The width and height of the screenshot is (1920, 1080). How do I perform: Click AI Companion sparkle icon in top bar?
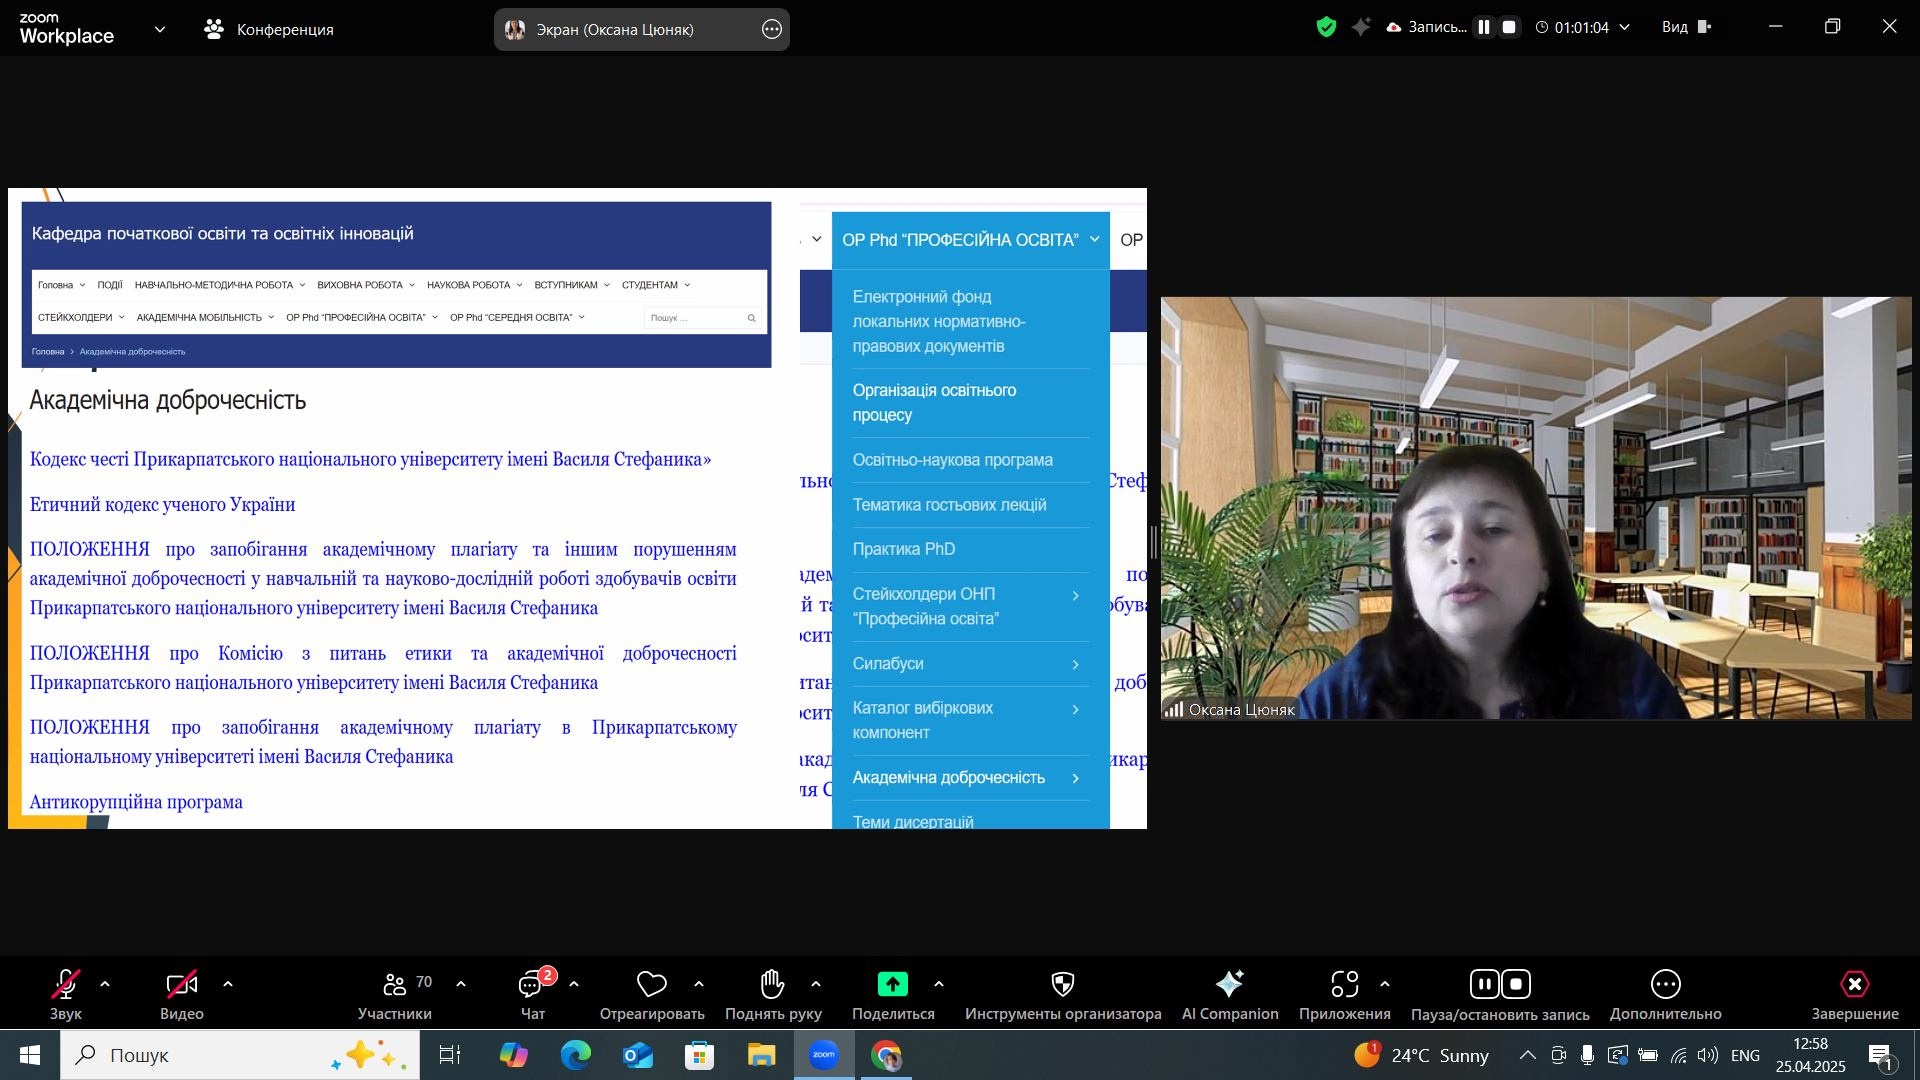1361,28
